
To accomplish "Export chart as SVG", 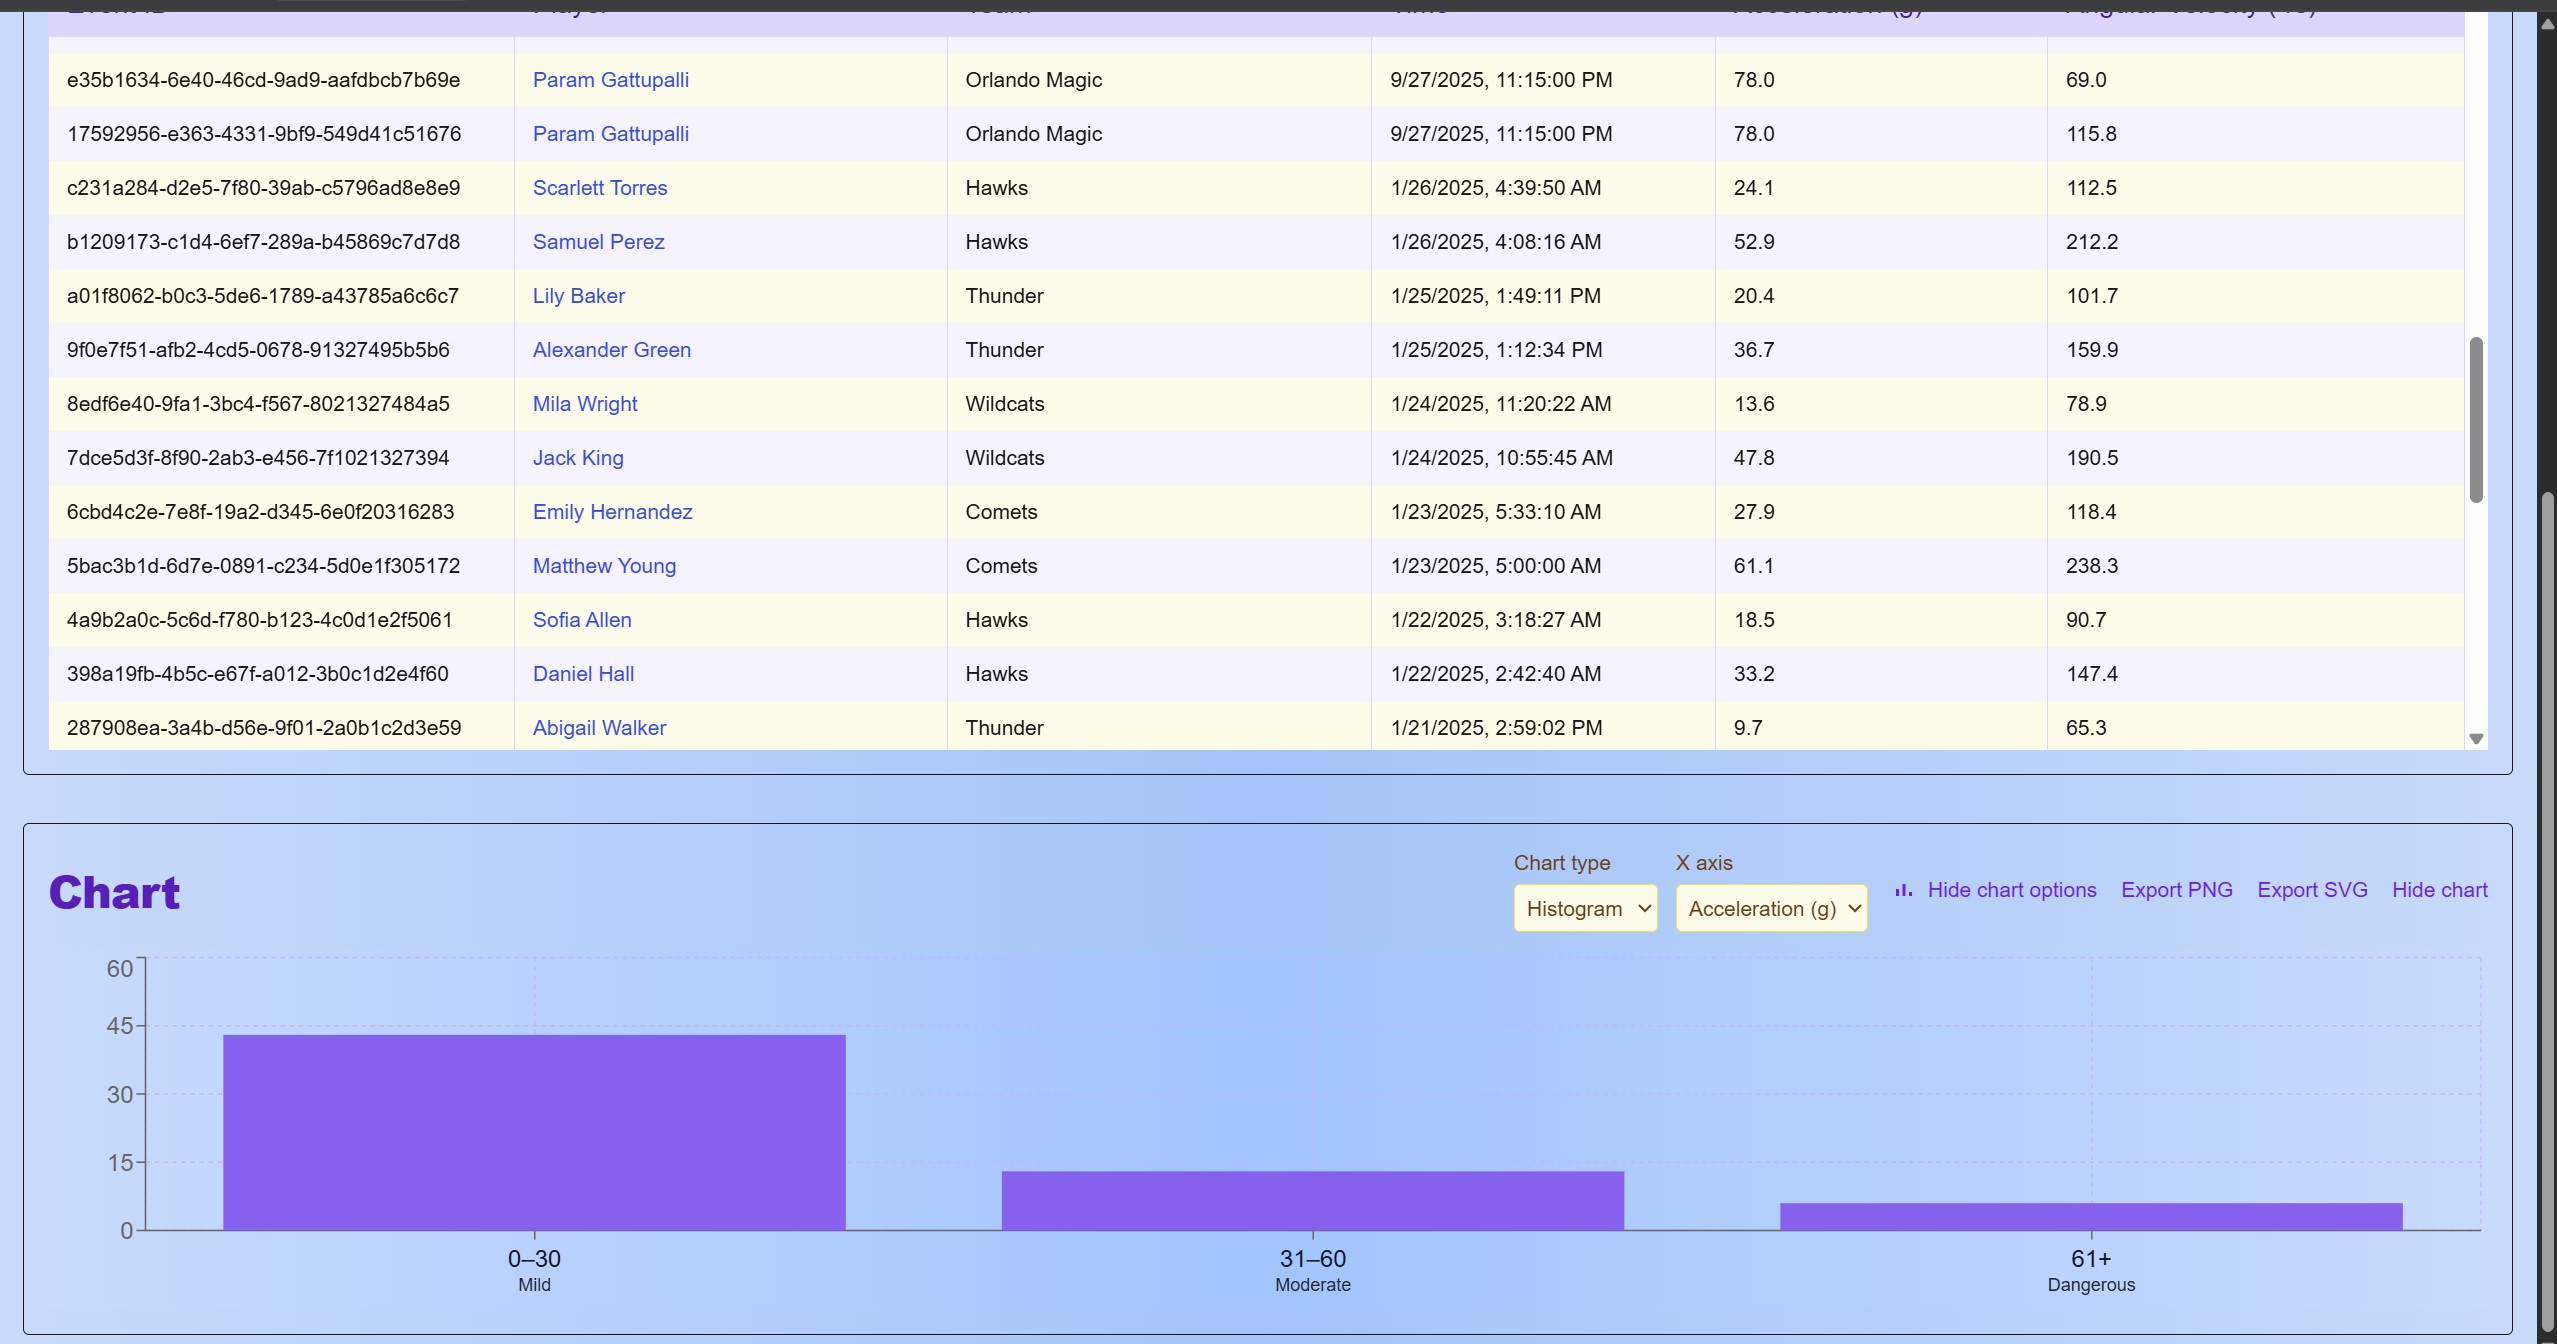I will pyautogui.click(x=2312, y=890).
